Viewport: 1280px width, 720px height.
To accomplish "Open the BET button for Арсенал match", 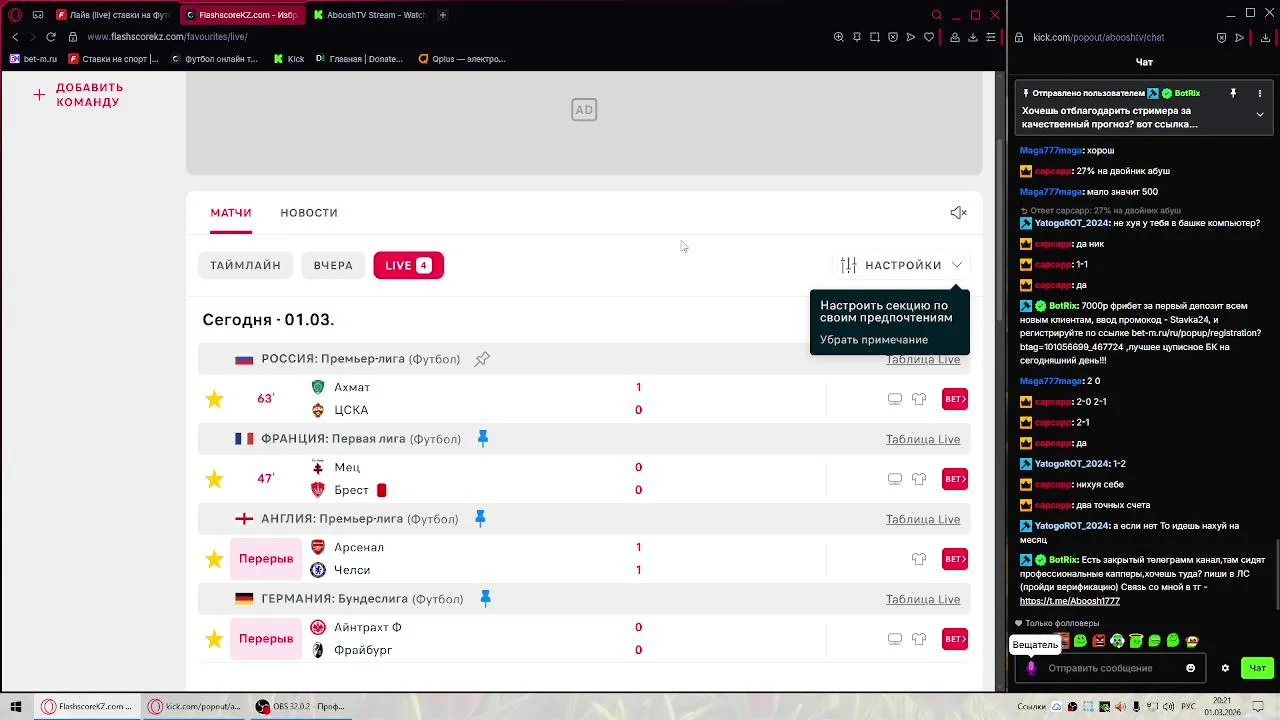I will pyautogui.click(x=955, y=559).
